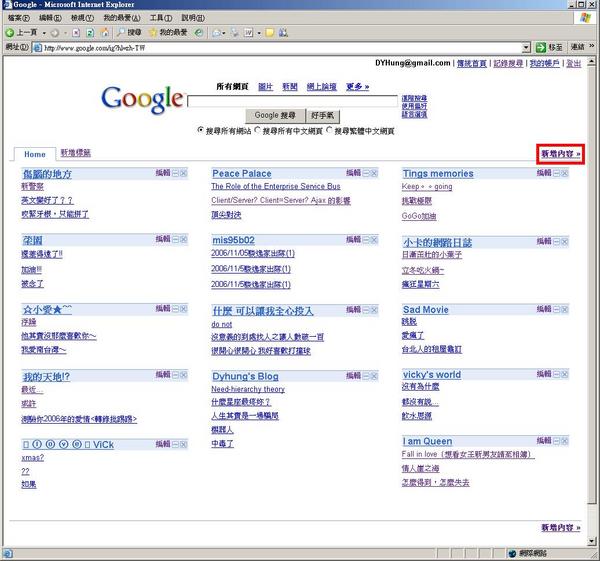Open the 我的最愛 star favorites pane

point(168,33)
